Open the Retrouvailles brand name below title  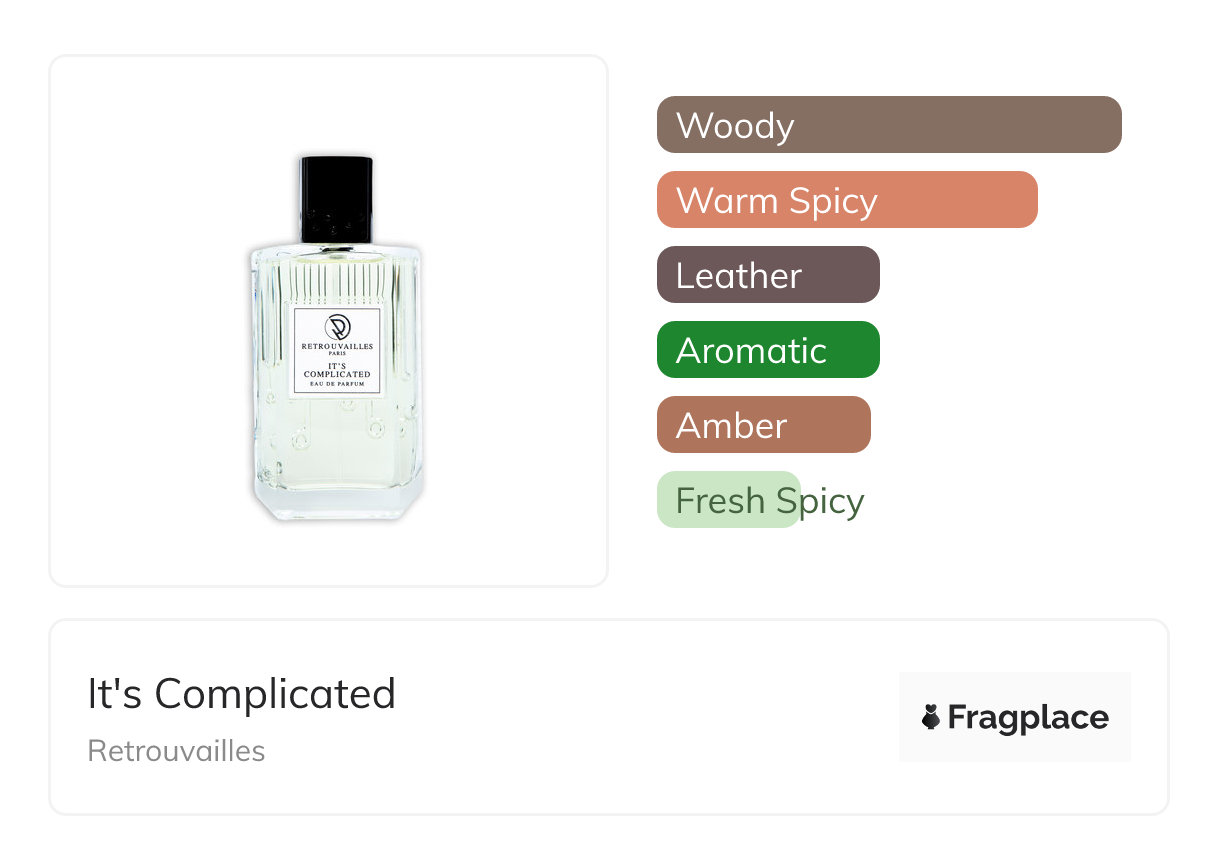click(176, 751)
